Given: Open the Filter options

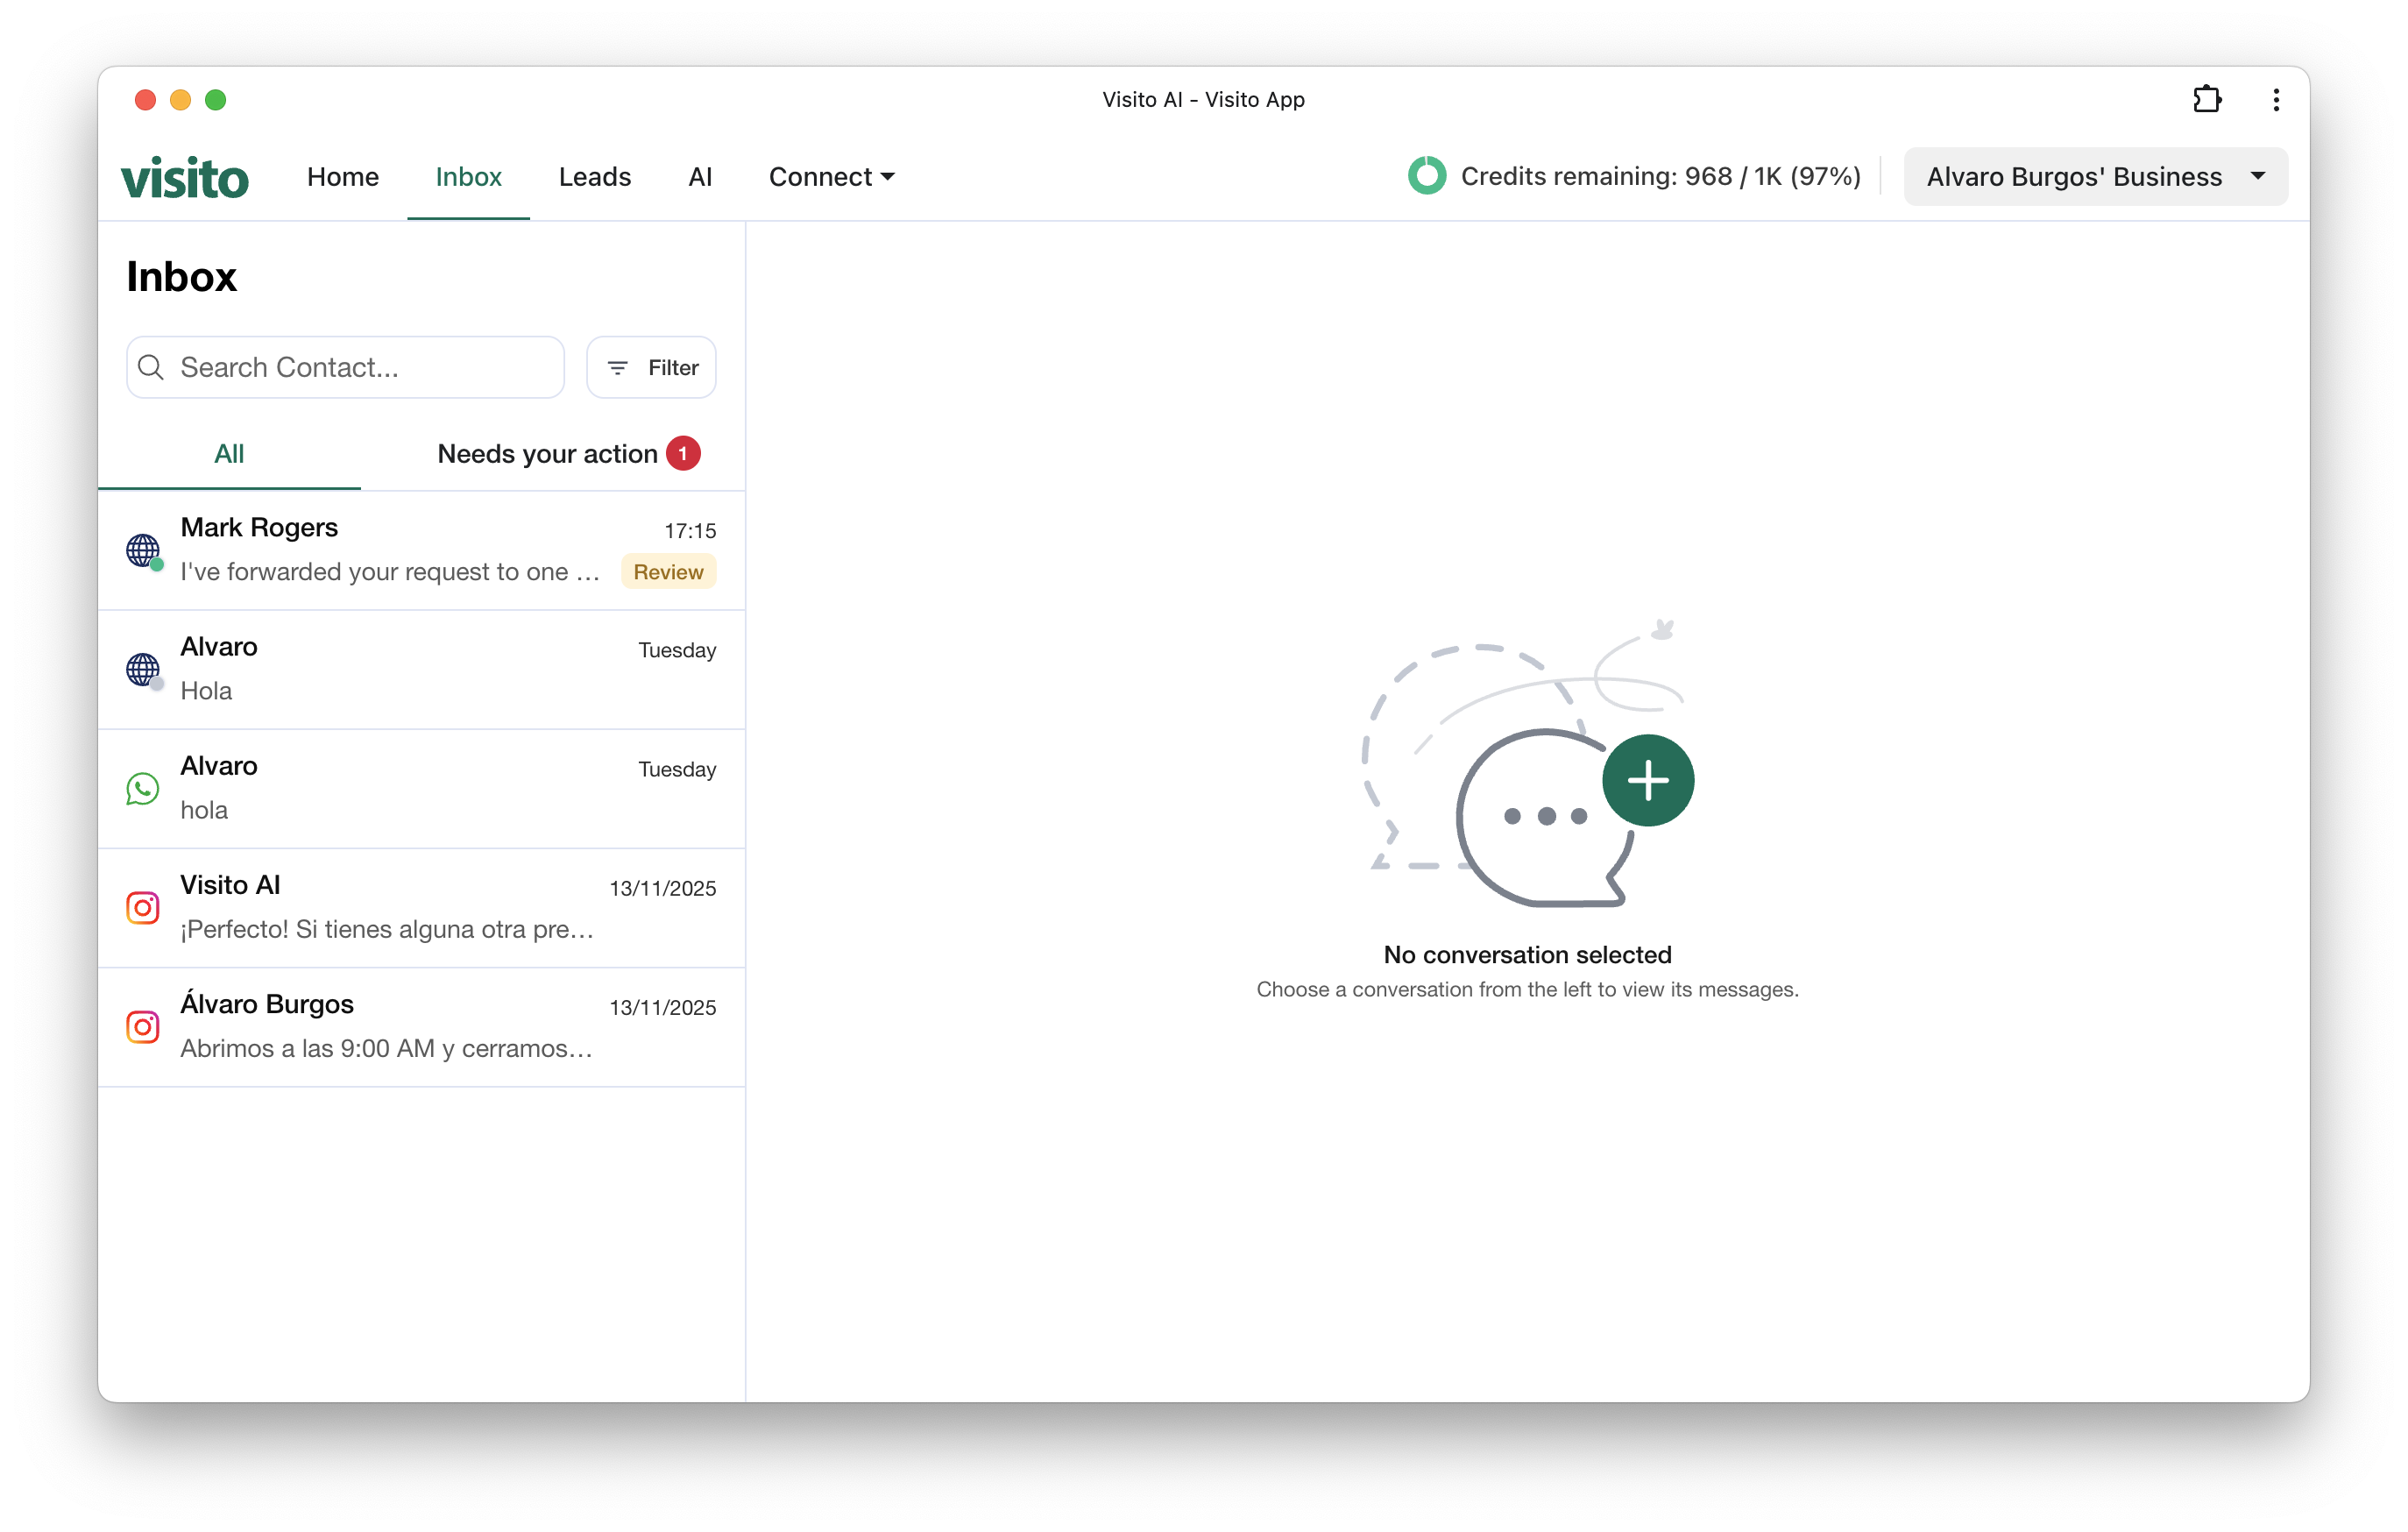Looking at the screenshot, I should click(x=651, y=367).
